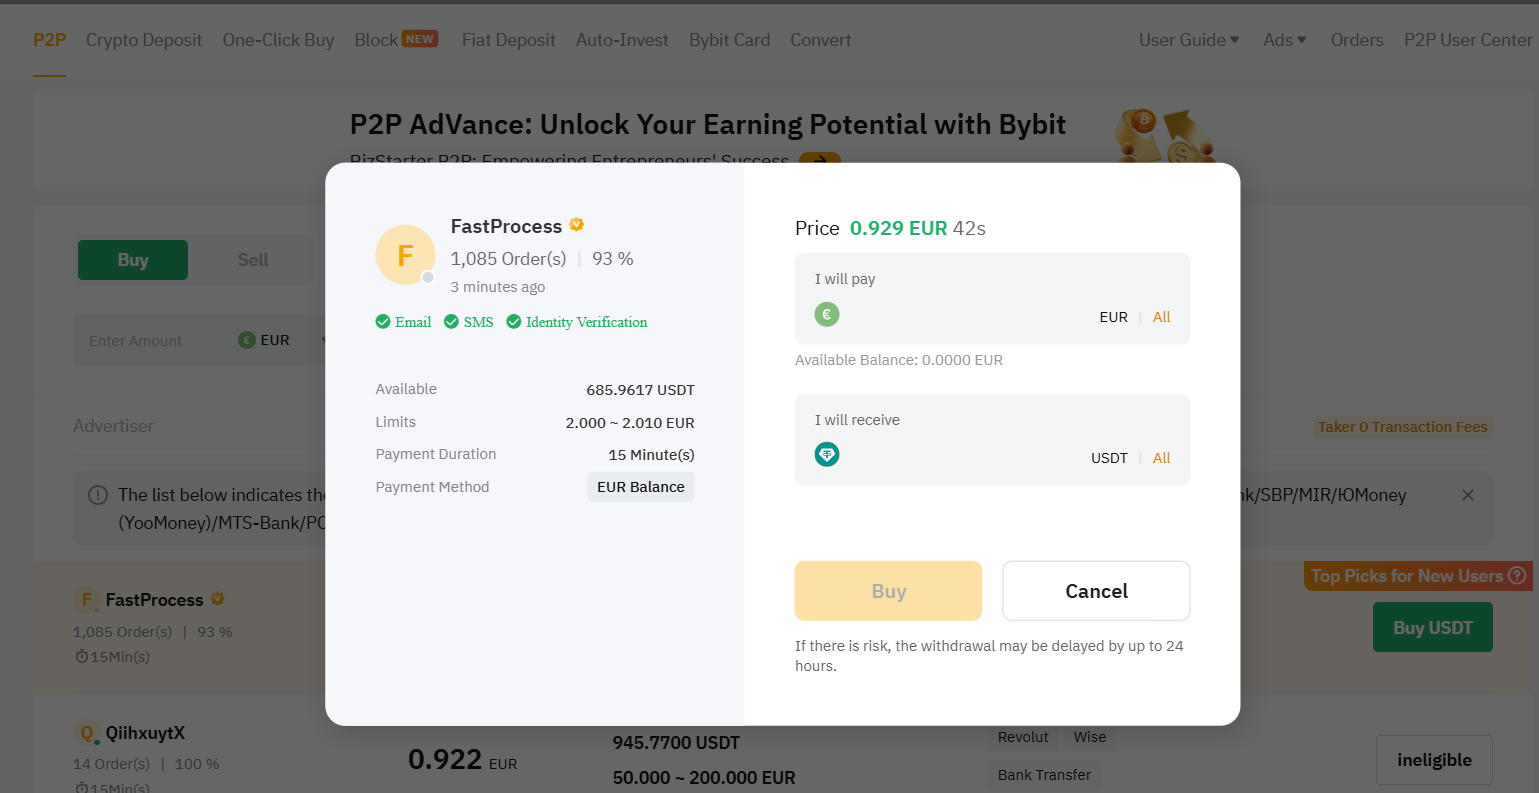1539x793 pixels.
Task: Click the Email verification checkmark icon
Action: point(383,322)
